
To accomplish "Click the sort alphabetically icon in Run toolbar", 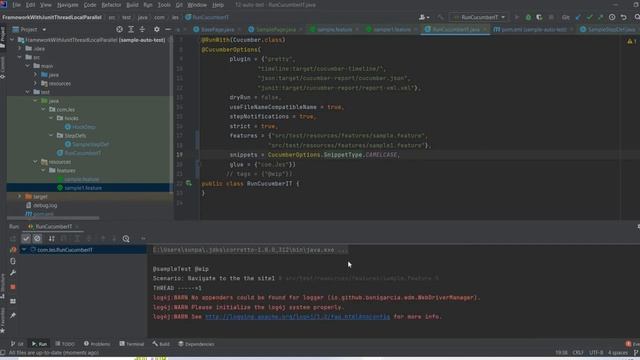I will coord(51,239).
